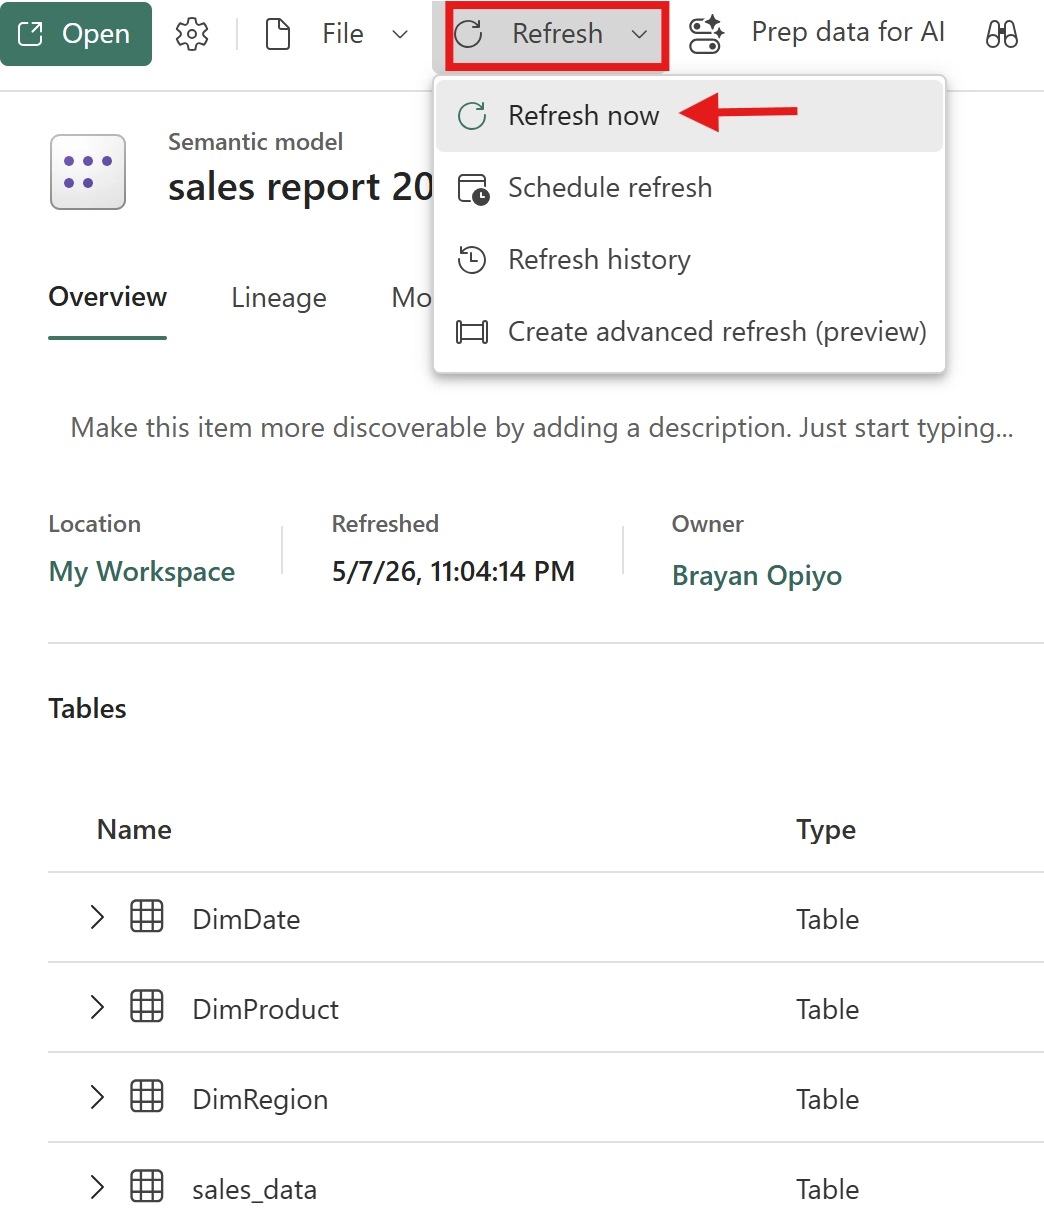This screenshot has width=1044, height=1229.
Task: Click the sales_data table grid icon
Action: tap(147, 1186)
